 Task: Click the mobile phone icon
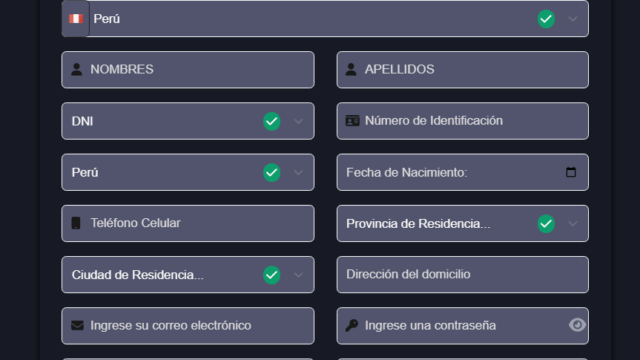point(76,223)
